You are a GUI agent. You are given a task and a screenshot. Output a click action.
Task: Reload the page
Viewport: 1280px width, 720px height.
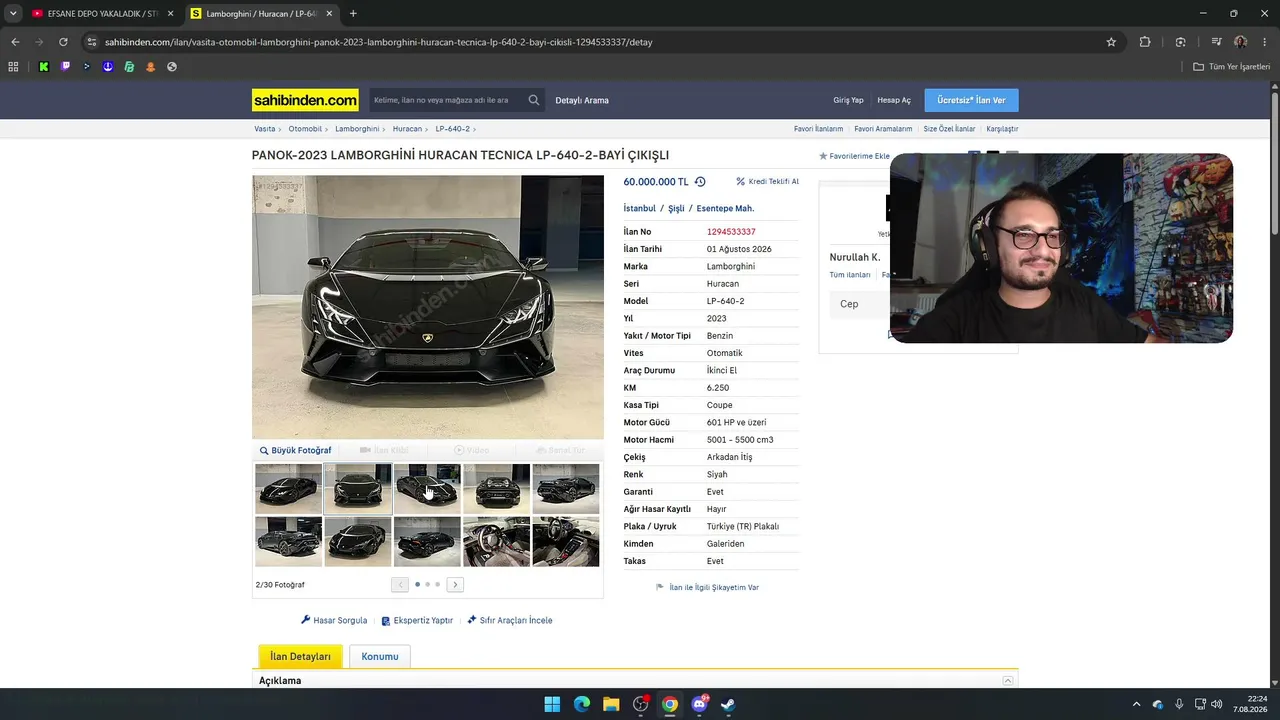[63, 42]
